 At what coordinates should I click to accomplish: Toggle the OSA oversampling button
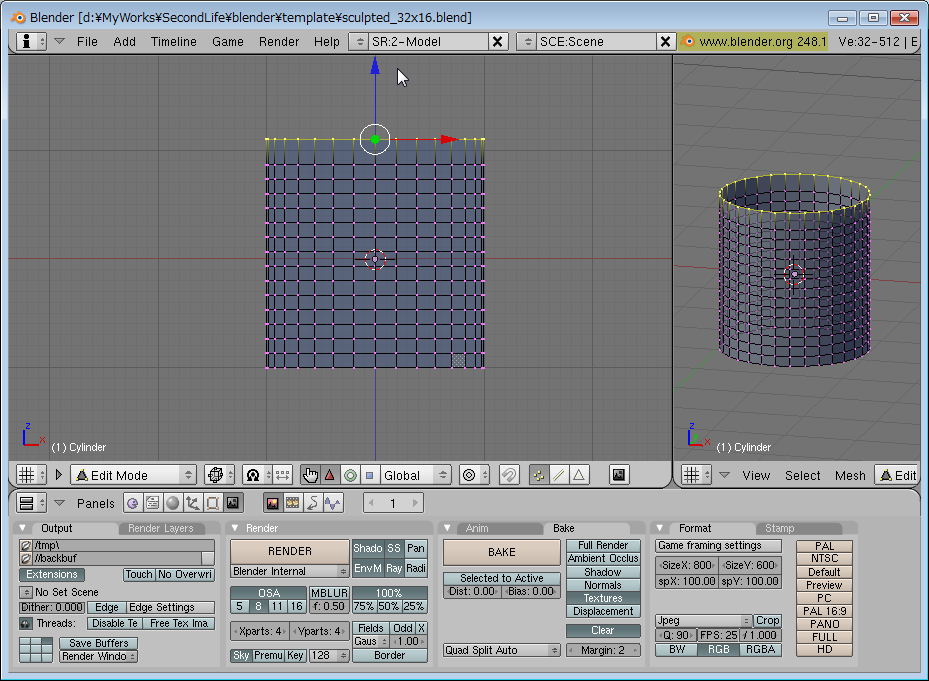[x=269, y=593]
